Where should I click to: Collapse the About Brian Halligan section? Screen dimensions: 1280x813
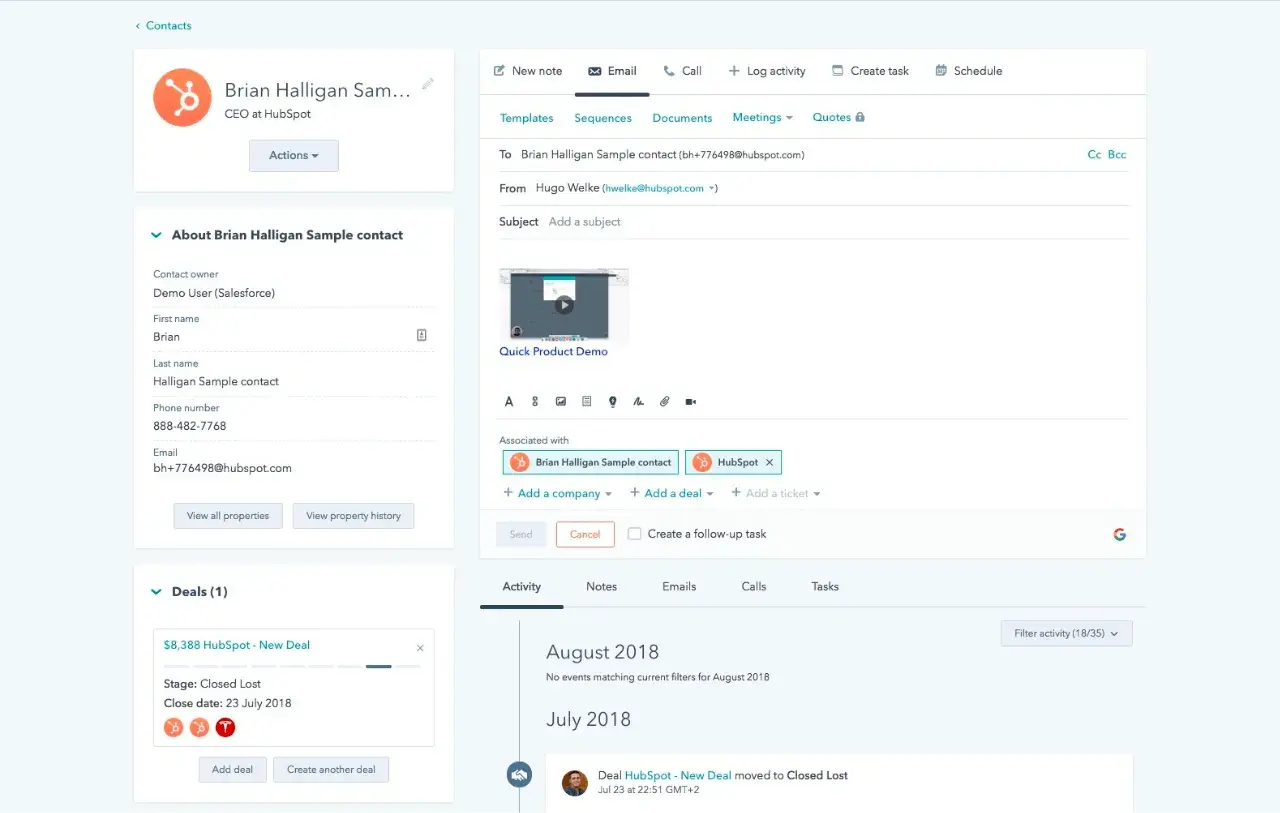point(156,236)
